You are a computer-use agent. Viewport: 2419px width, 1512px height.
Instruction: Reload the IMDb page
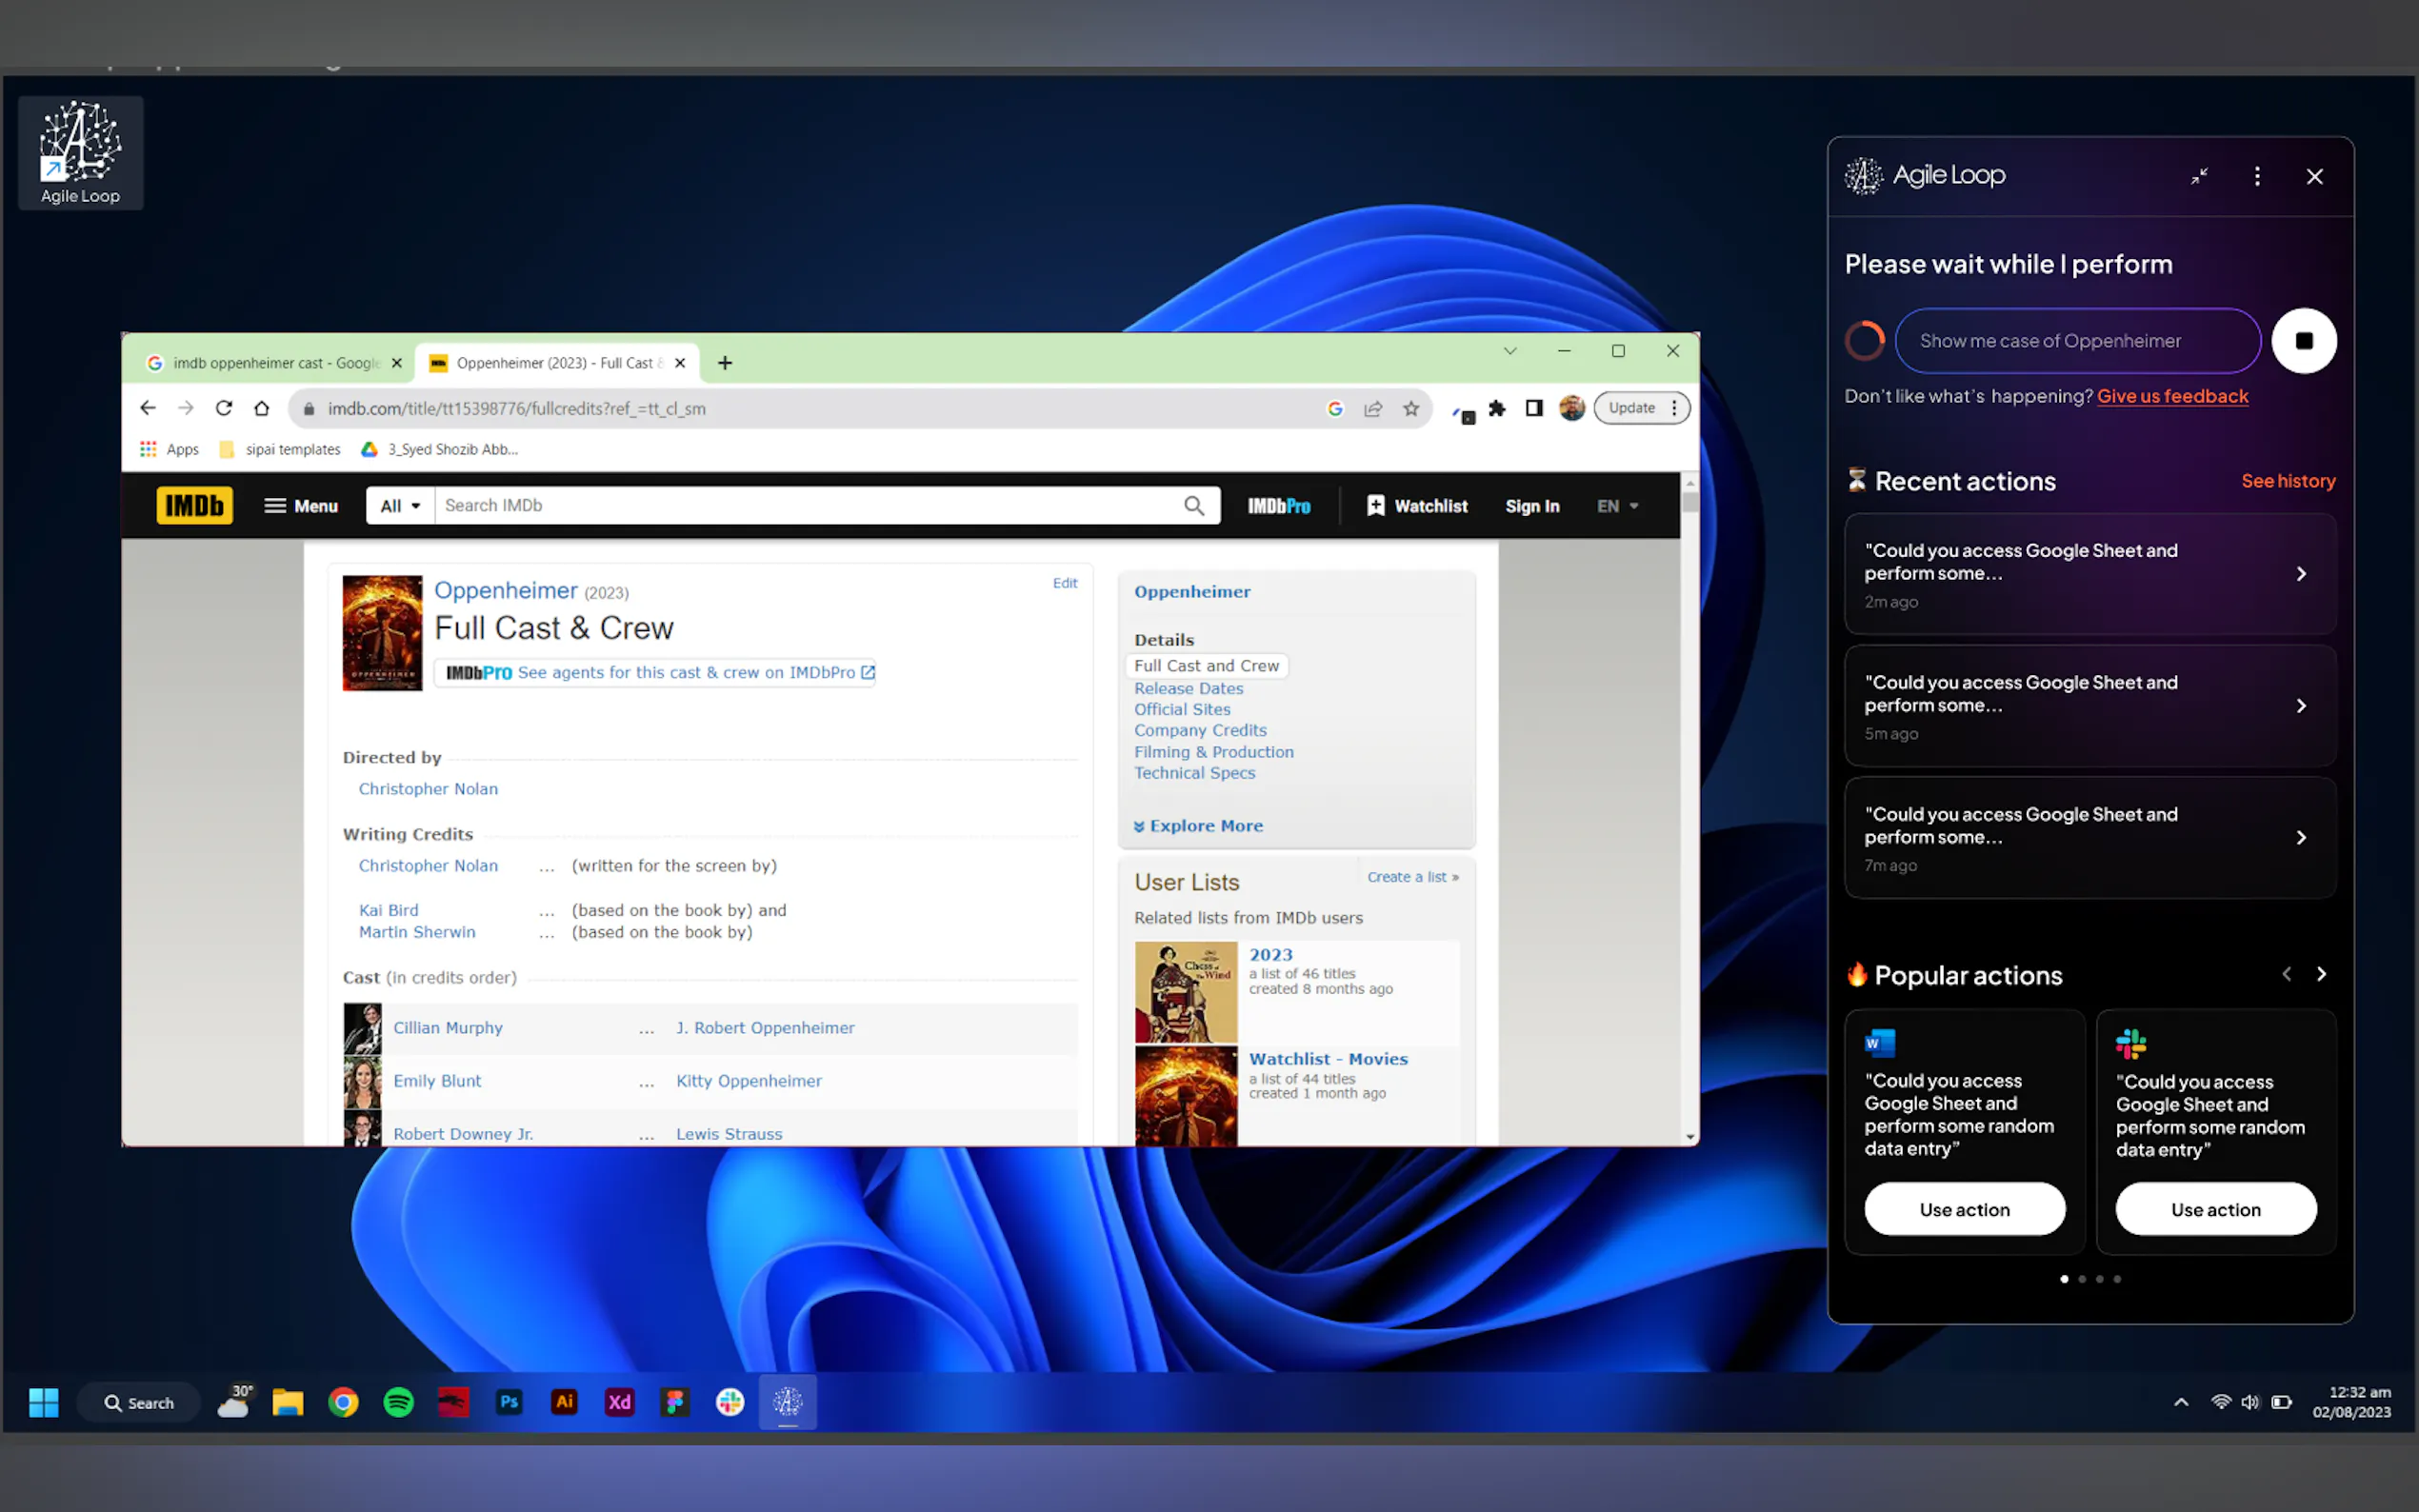(x=224, y=408)
